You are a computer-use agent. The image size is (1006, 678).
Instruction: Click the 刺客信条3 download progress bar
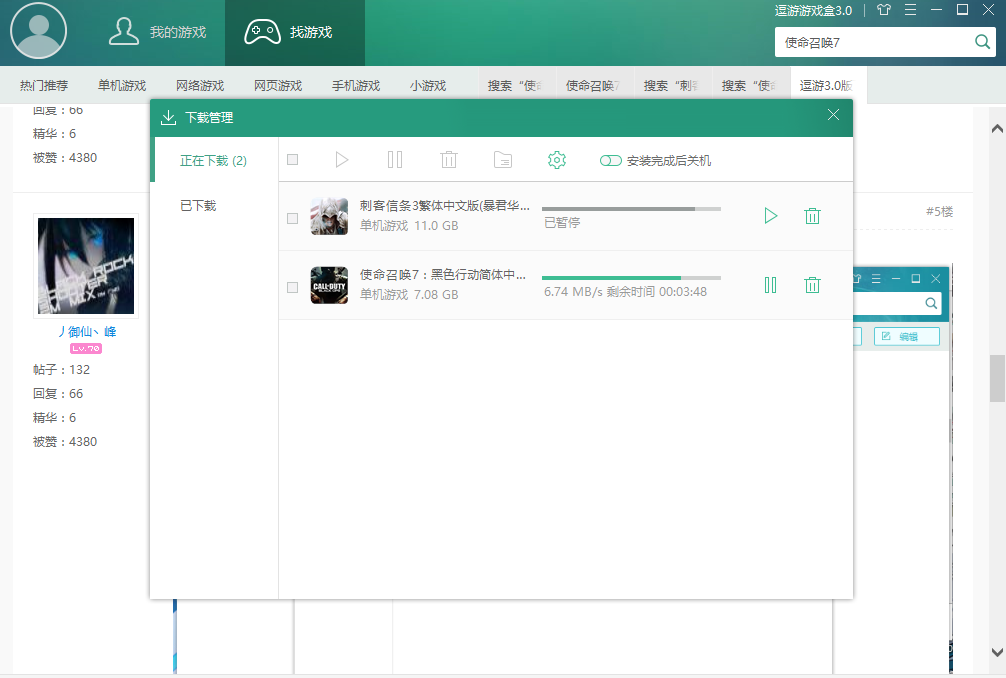click(x=631, y=209)
